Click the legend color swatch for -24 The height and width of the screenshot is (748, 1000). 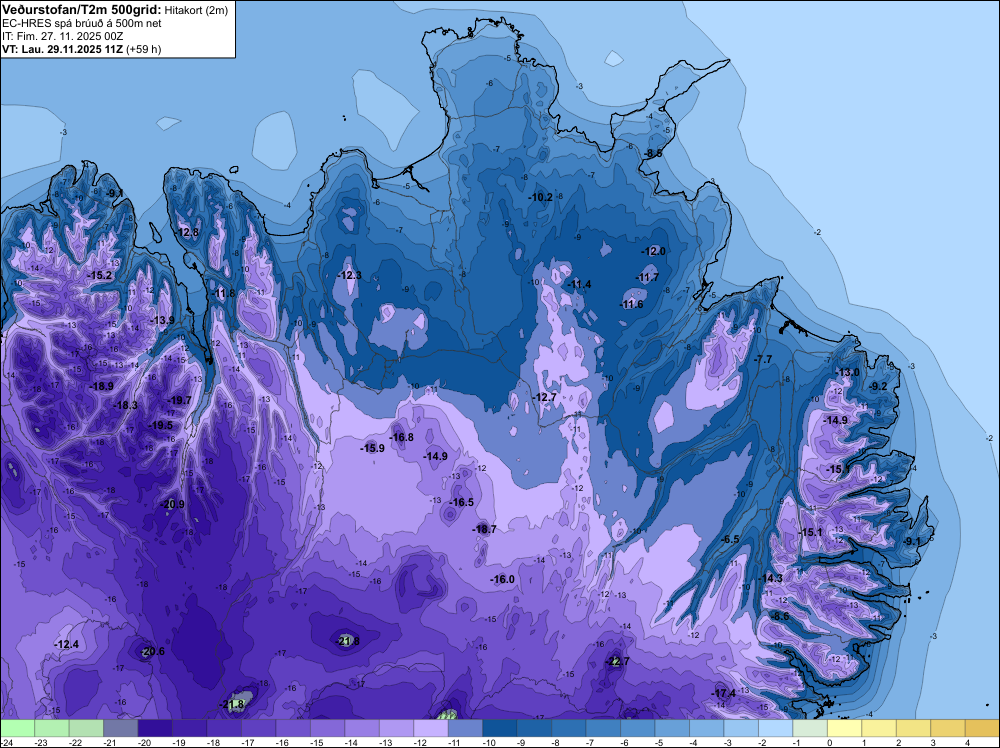(x=17, y=728)
